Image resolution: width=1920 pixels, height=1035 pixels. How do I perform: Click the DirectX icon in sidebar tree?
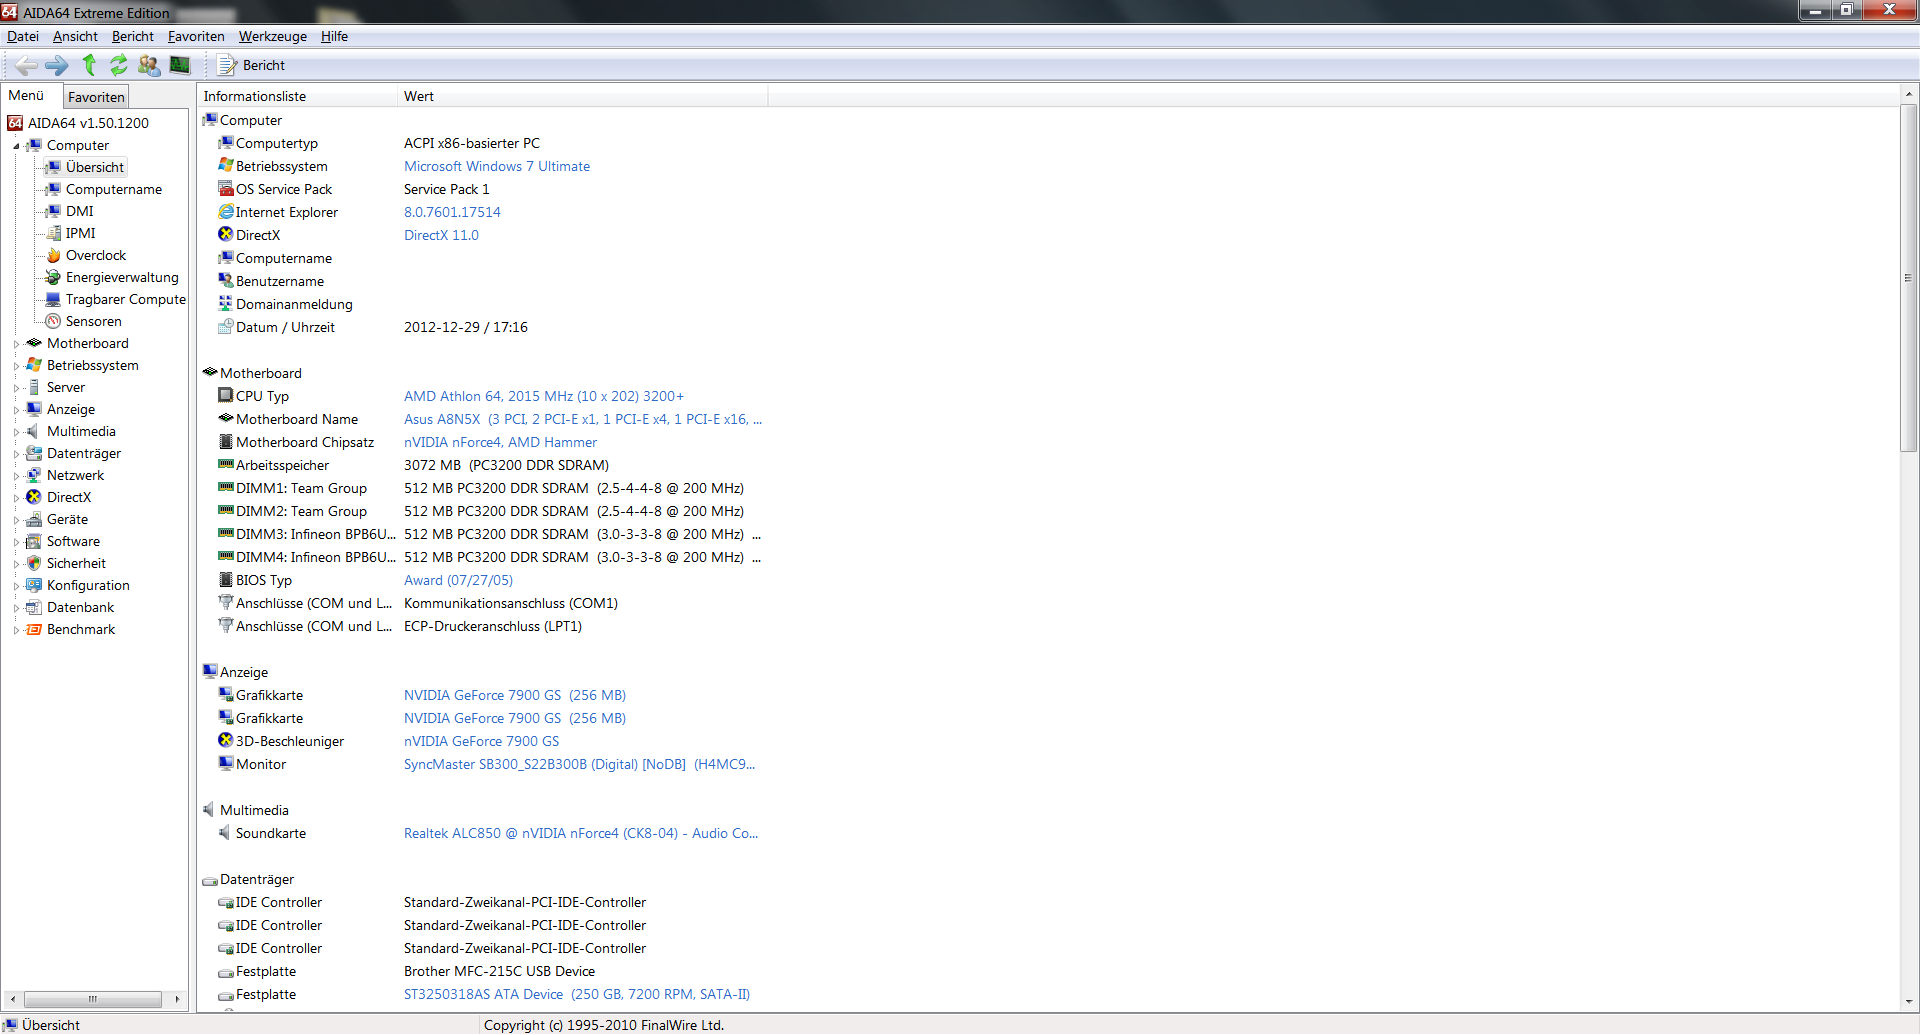(x=34, y=497)
